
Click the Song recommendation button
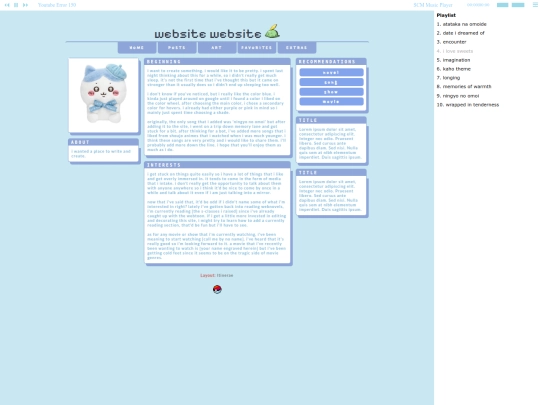(x=331, y=82)
